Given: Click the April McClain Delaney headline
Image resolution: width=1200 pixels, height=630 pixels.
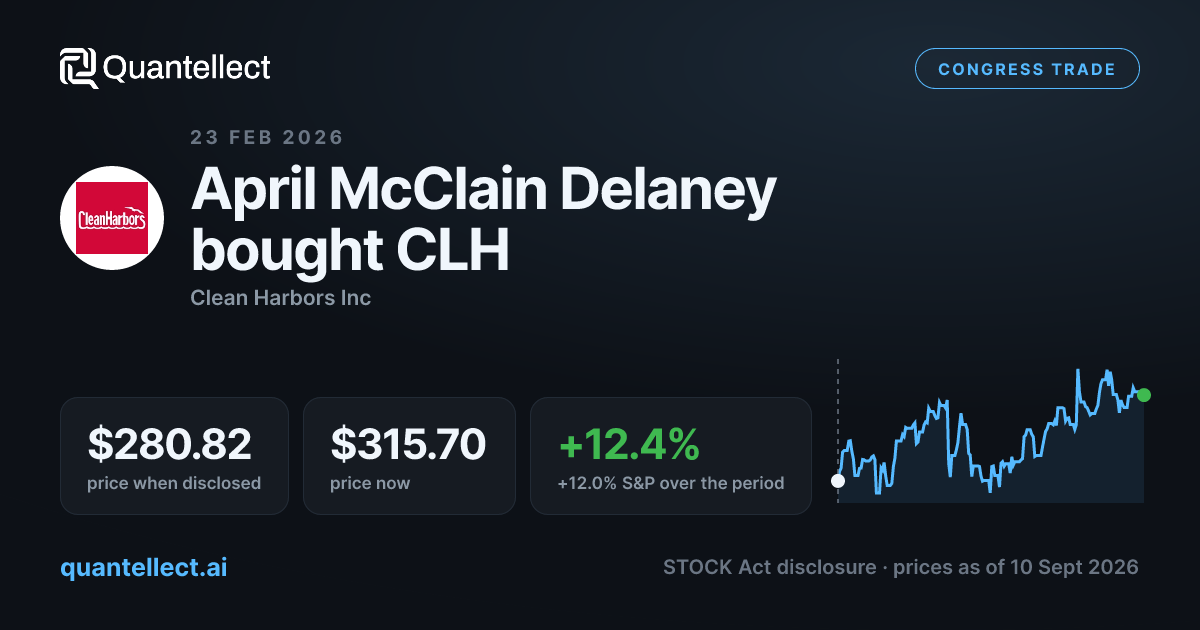Looking at the screenshot, I should 484,190.
